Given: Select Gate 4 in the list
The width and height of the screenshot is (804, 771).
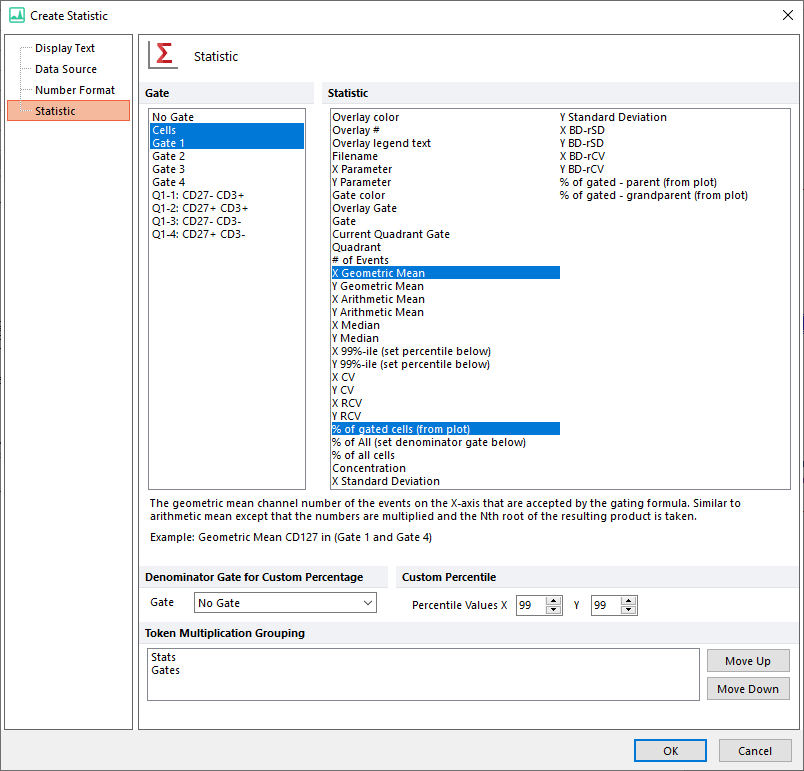Looking at the screenshot, I should (x=227, y=182).
